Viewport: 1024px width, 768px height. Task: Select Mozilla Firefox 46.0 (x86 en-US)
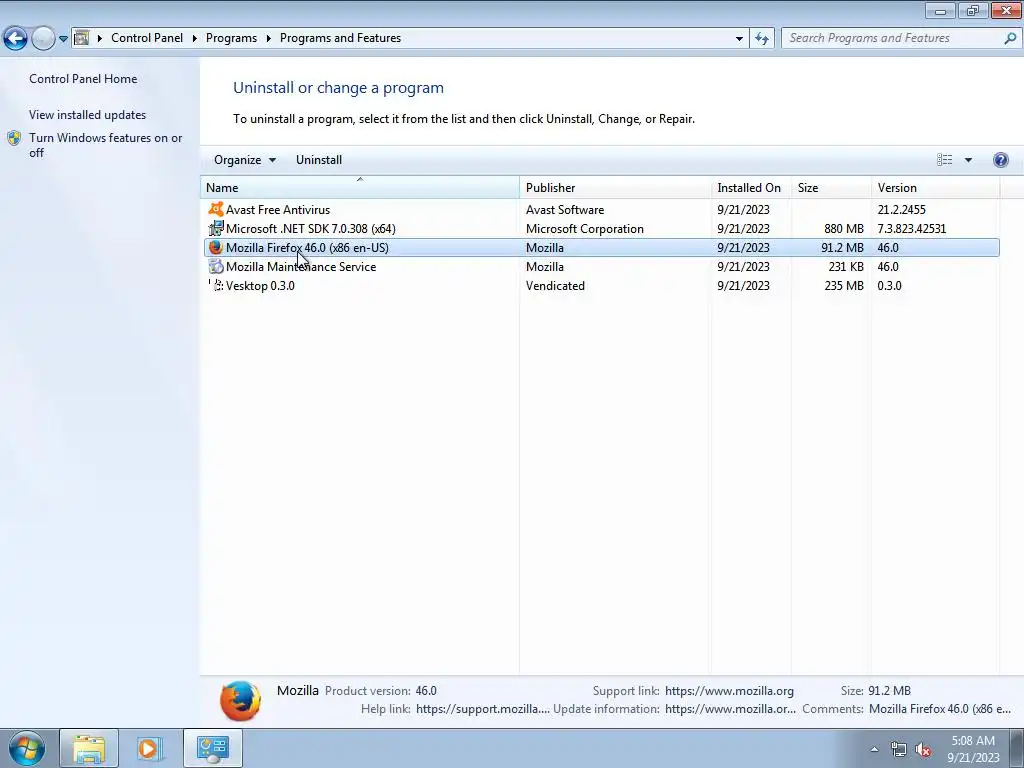pyautogui.click(x=307, y=248)
